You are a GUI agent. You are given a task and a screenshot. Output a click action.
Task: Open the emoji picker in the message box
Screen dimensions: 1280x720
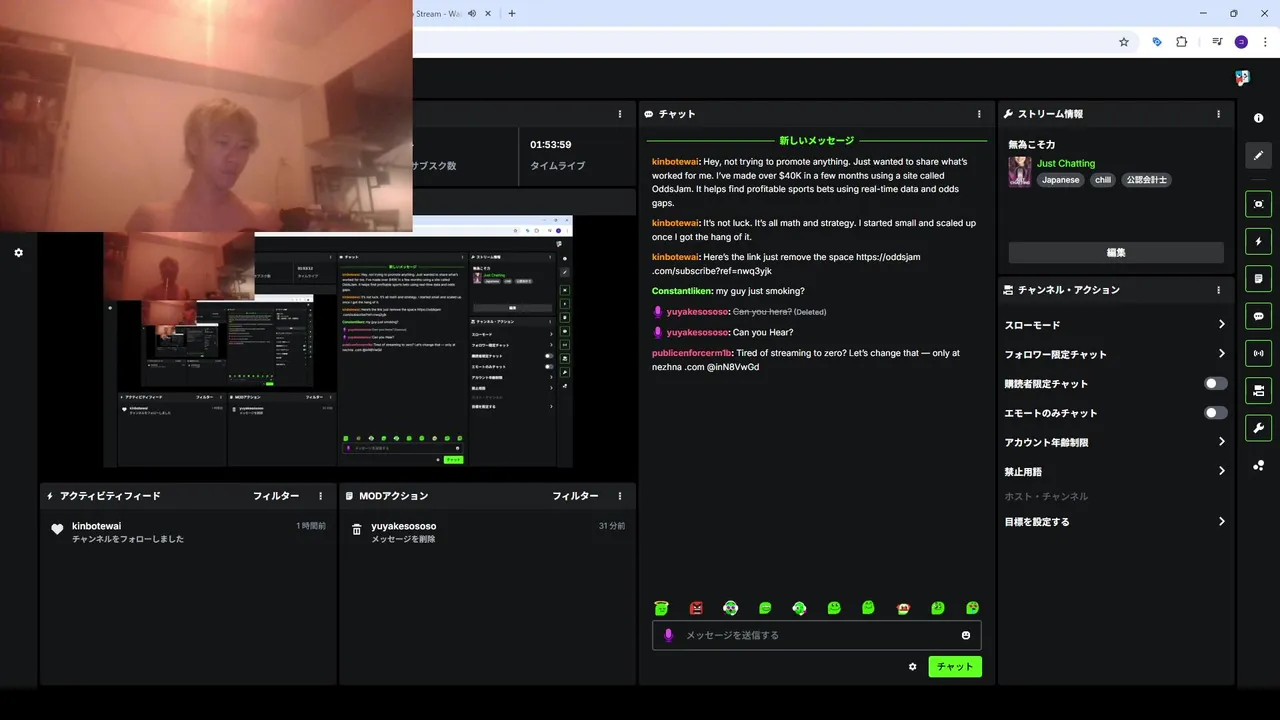click(966, 635)
